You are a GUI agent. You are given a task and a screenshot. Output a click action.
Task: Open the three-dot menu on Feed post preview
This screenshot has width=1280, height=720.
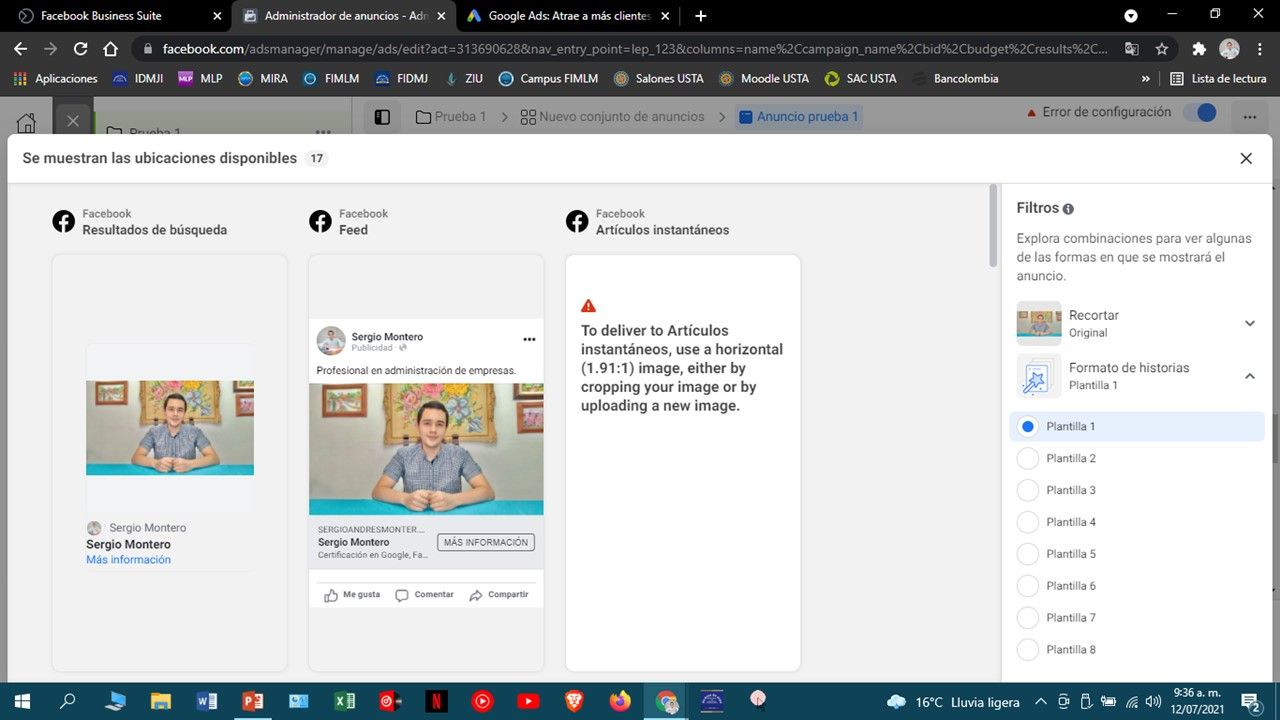(x=529, y=339)
